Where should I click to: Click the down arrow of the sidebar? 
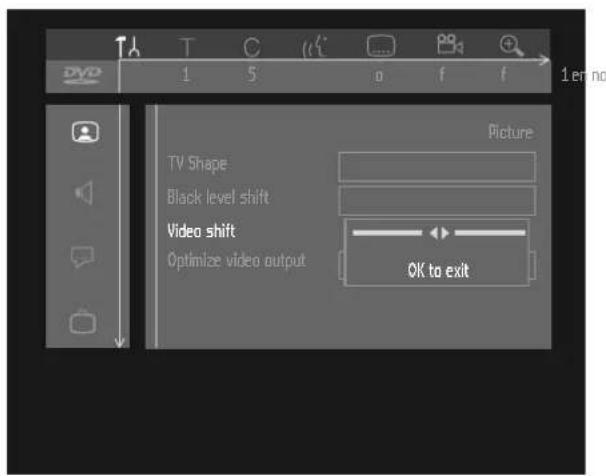click(119, 342)
